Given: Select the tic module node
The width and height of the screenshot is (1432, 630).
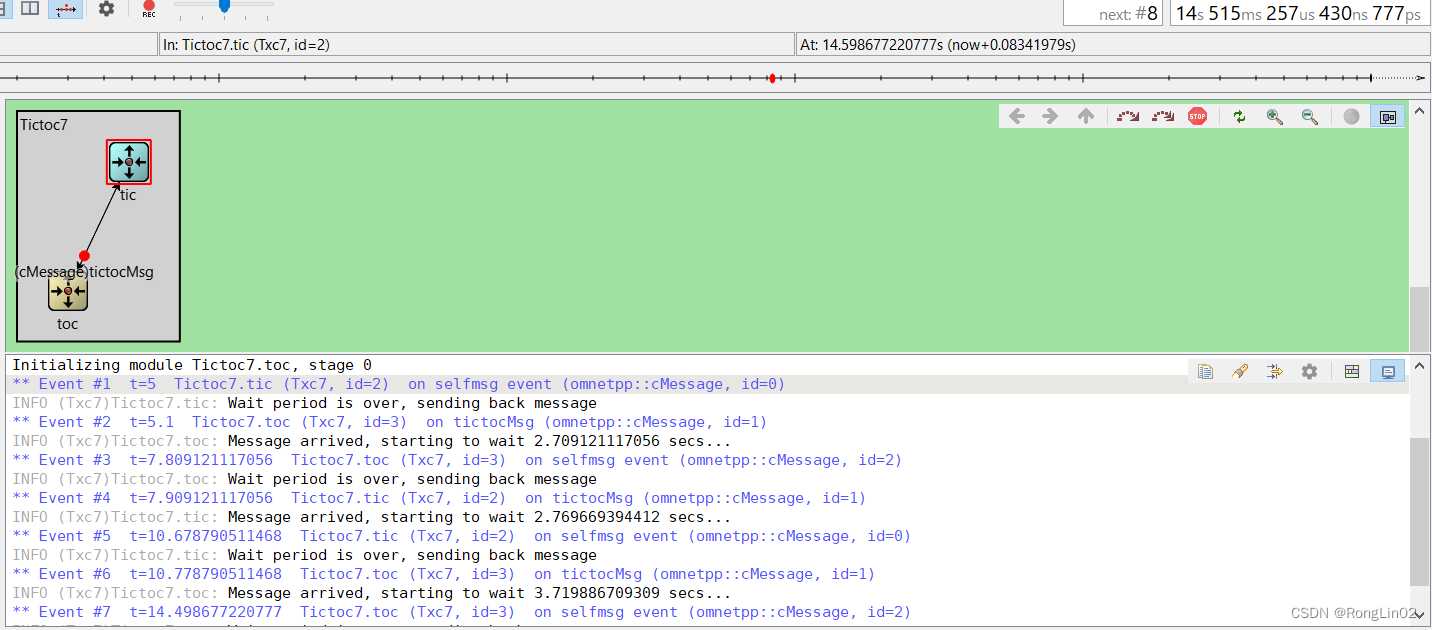Looking at the screenshot, I should tap(129, 162).
